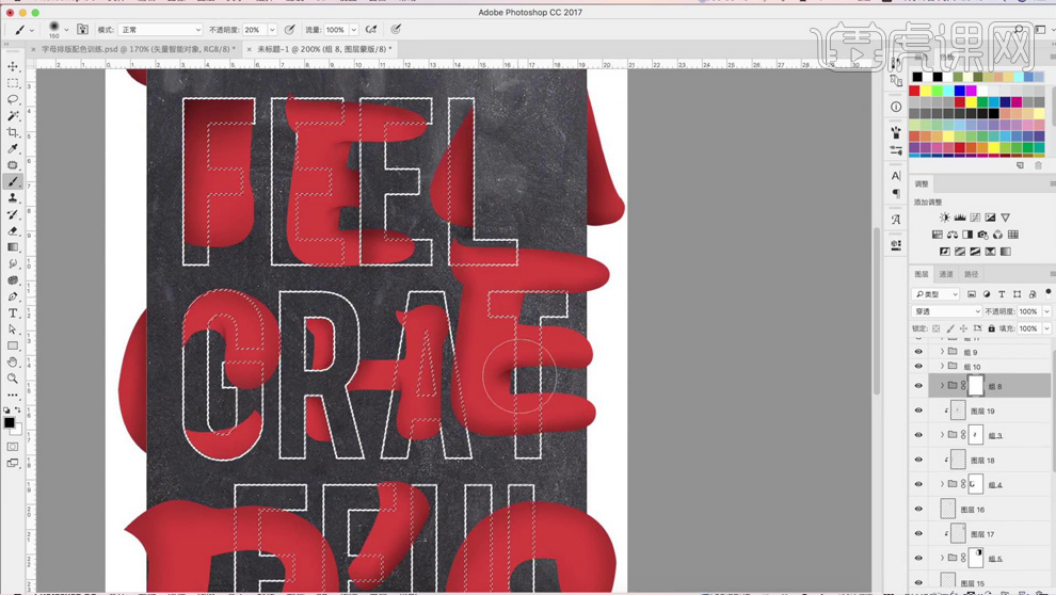Screen dimensions: 1056x596
Task: Open layer filter 类型 dropdown
Action: click(x=935, y=294)
